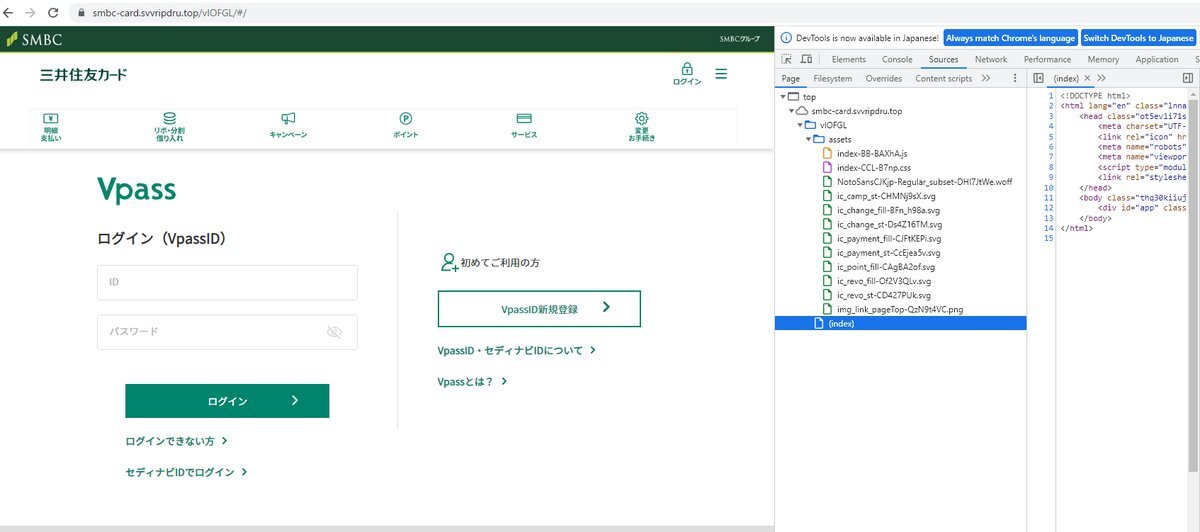Screen dimensions: 1200x532
Task: Click the VpassID新規登録 button
Action: pyautogui.click(x=539, y=309)
